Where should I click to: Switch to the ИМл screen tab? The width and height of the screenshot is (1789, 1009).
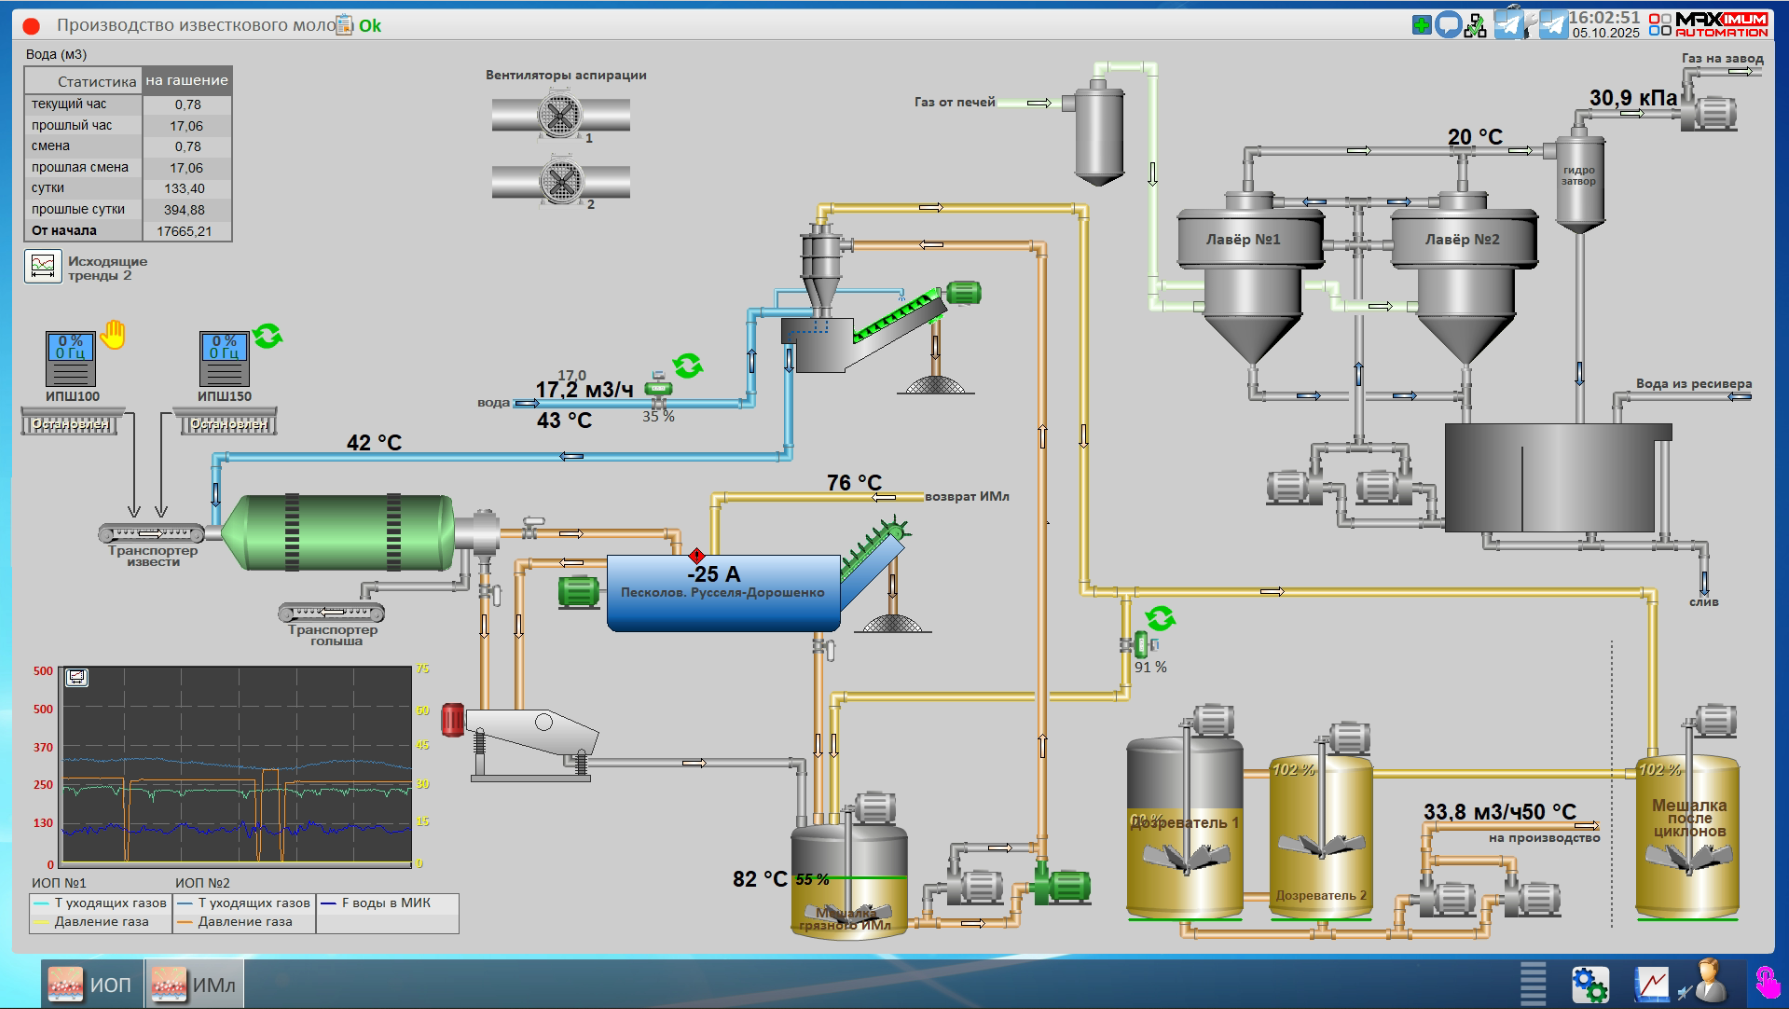click(194, 984)
